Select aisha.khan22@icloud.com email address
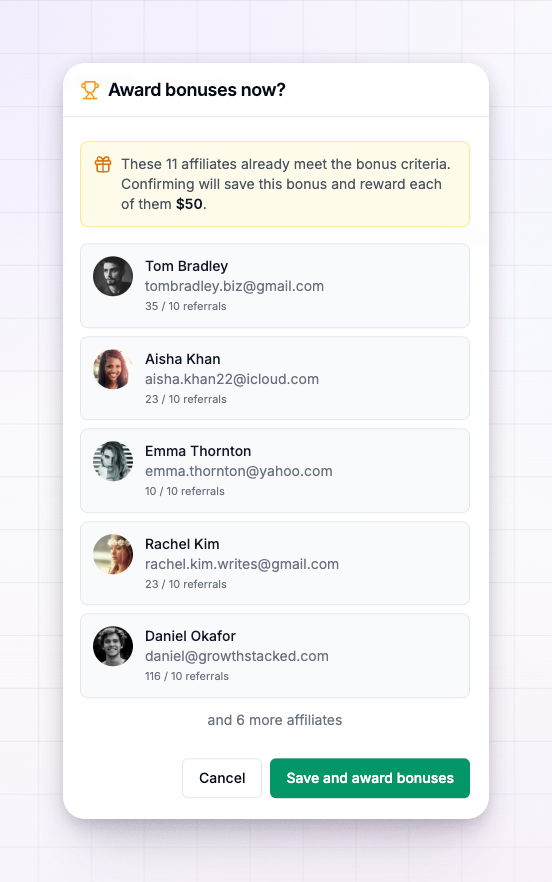552x882 pixels. (232, 379)
